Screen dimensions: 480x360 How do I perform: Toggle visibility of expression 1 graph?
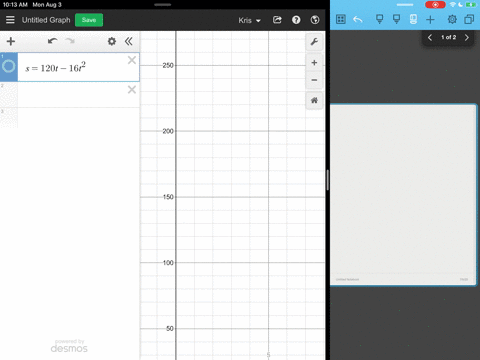[9, 66]
